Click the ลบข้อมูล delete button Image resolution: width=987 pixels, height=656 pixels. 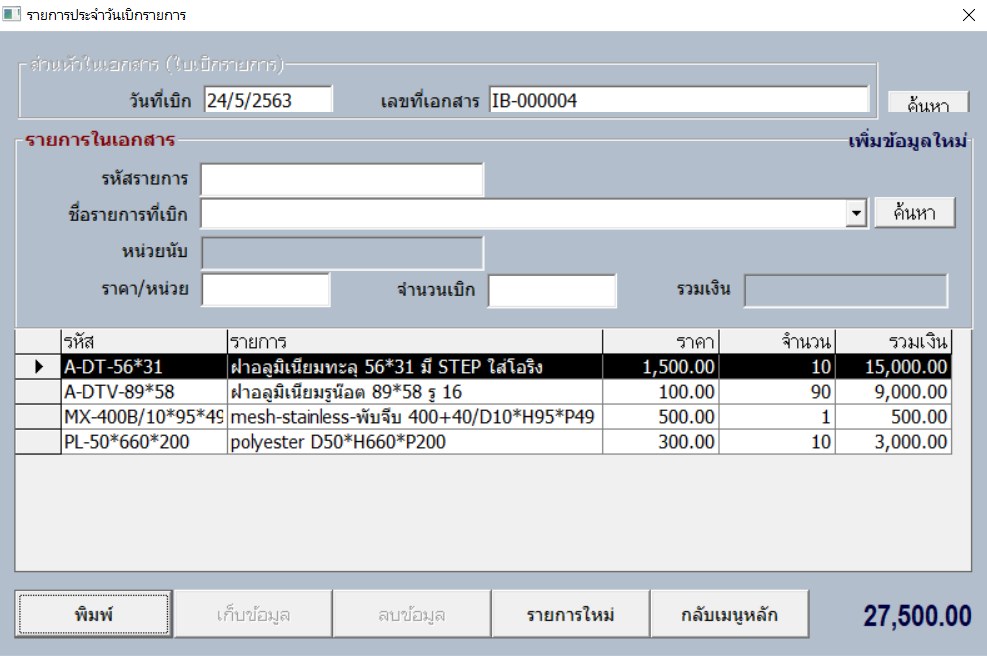click(412, 614)
